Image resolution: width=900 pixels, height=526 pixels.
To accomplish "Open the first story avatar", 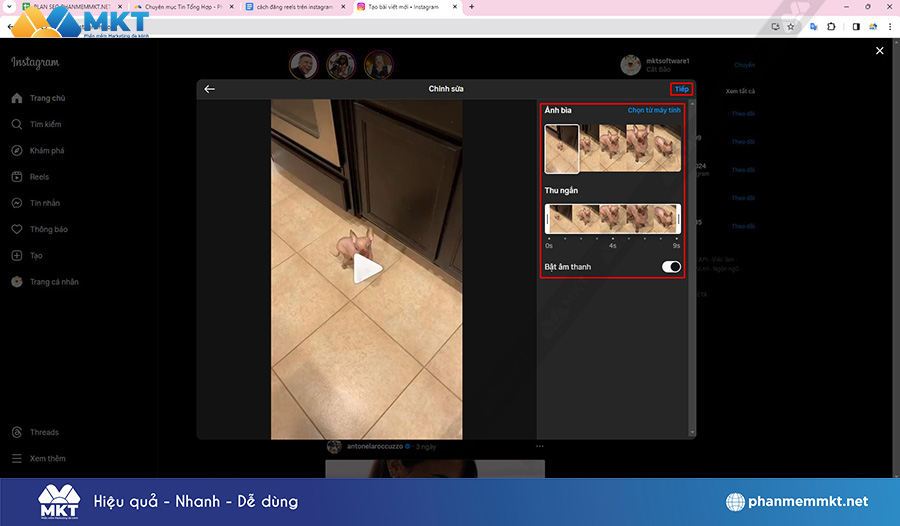I will click(304, 65).
